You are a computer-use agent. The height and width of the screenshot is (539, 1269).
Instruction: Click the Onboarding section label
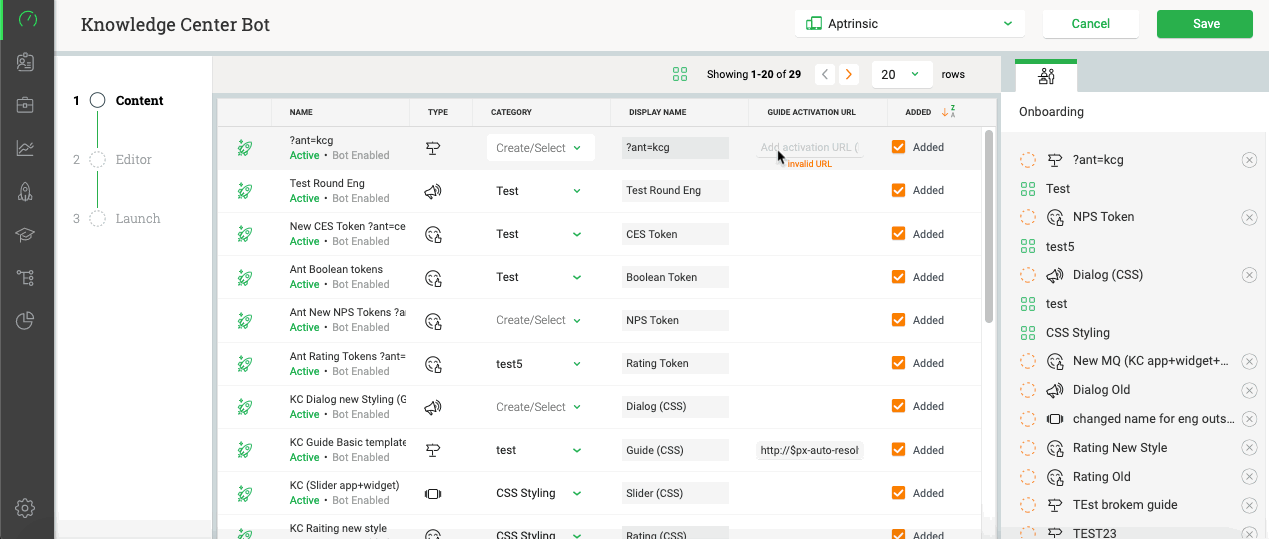(x=1051, y=112)
